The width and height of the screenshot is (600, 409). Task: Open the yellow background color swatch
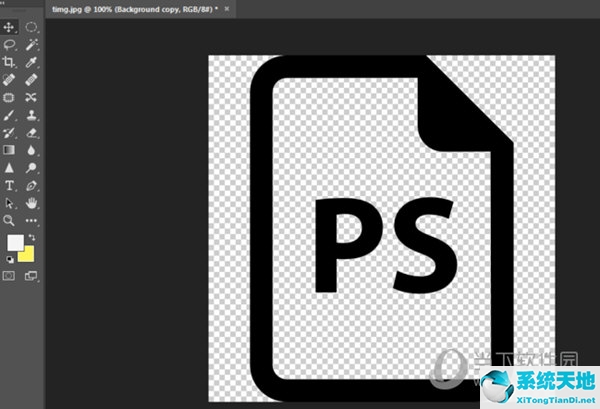26,254
